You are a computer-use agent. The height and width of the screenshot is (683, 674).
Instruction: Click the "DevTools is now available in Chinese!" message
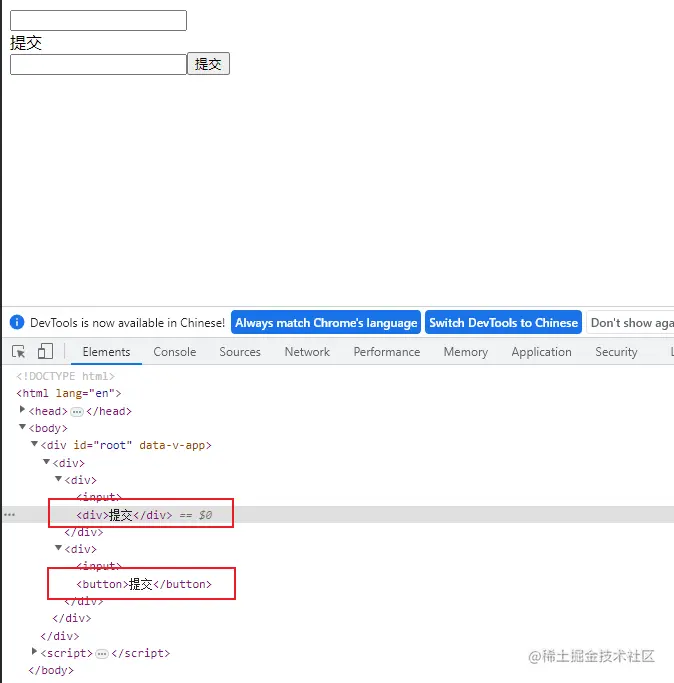(127, 323)
